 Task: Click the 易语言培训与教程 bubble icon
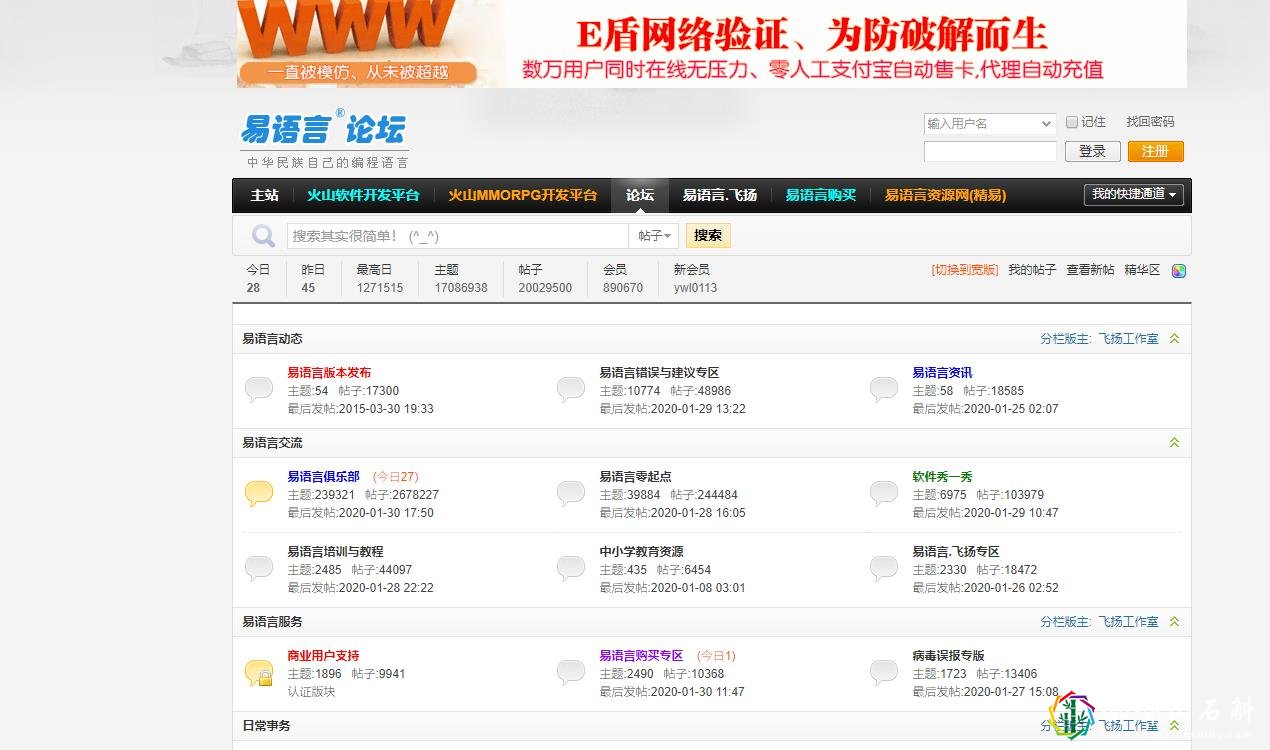point(259,568)
